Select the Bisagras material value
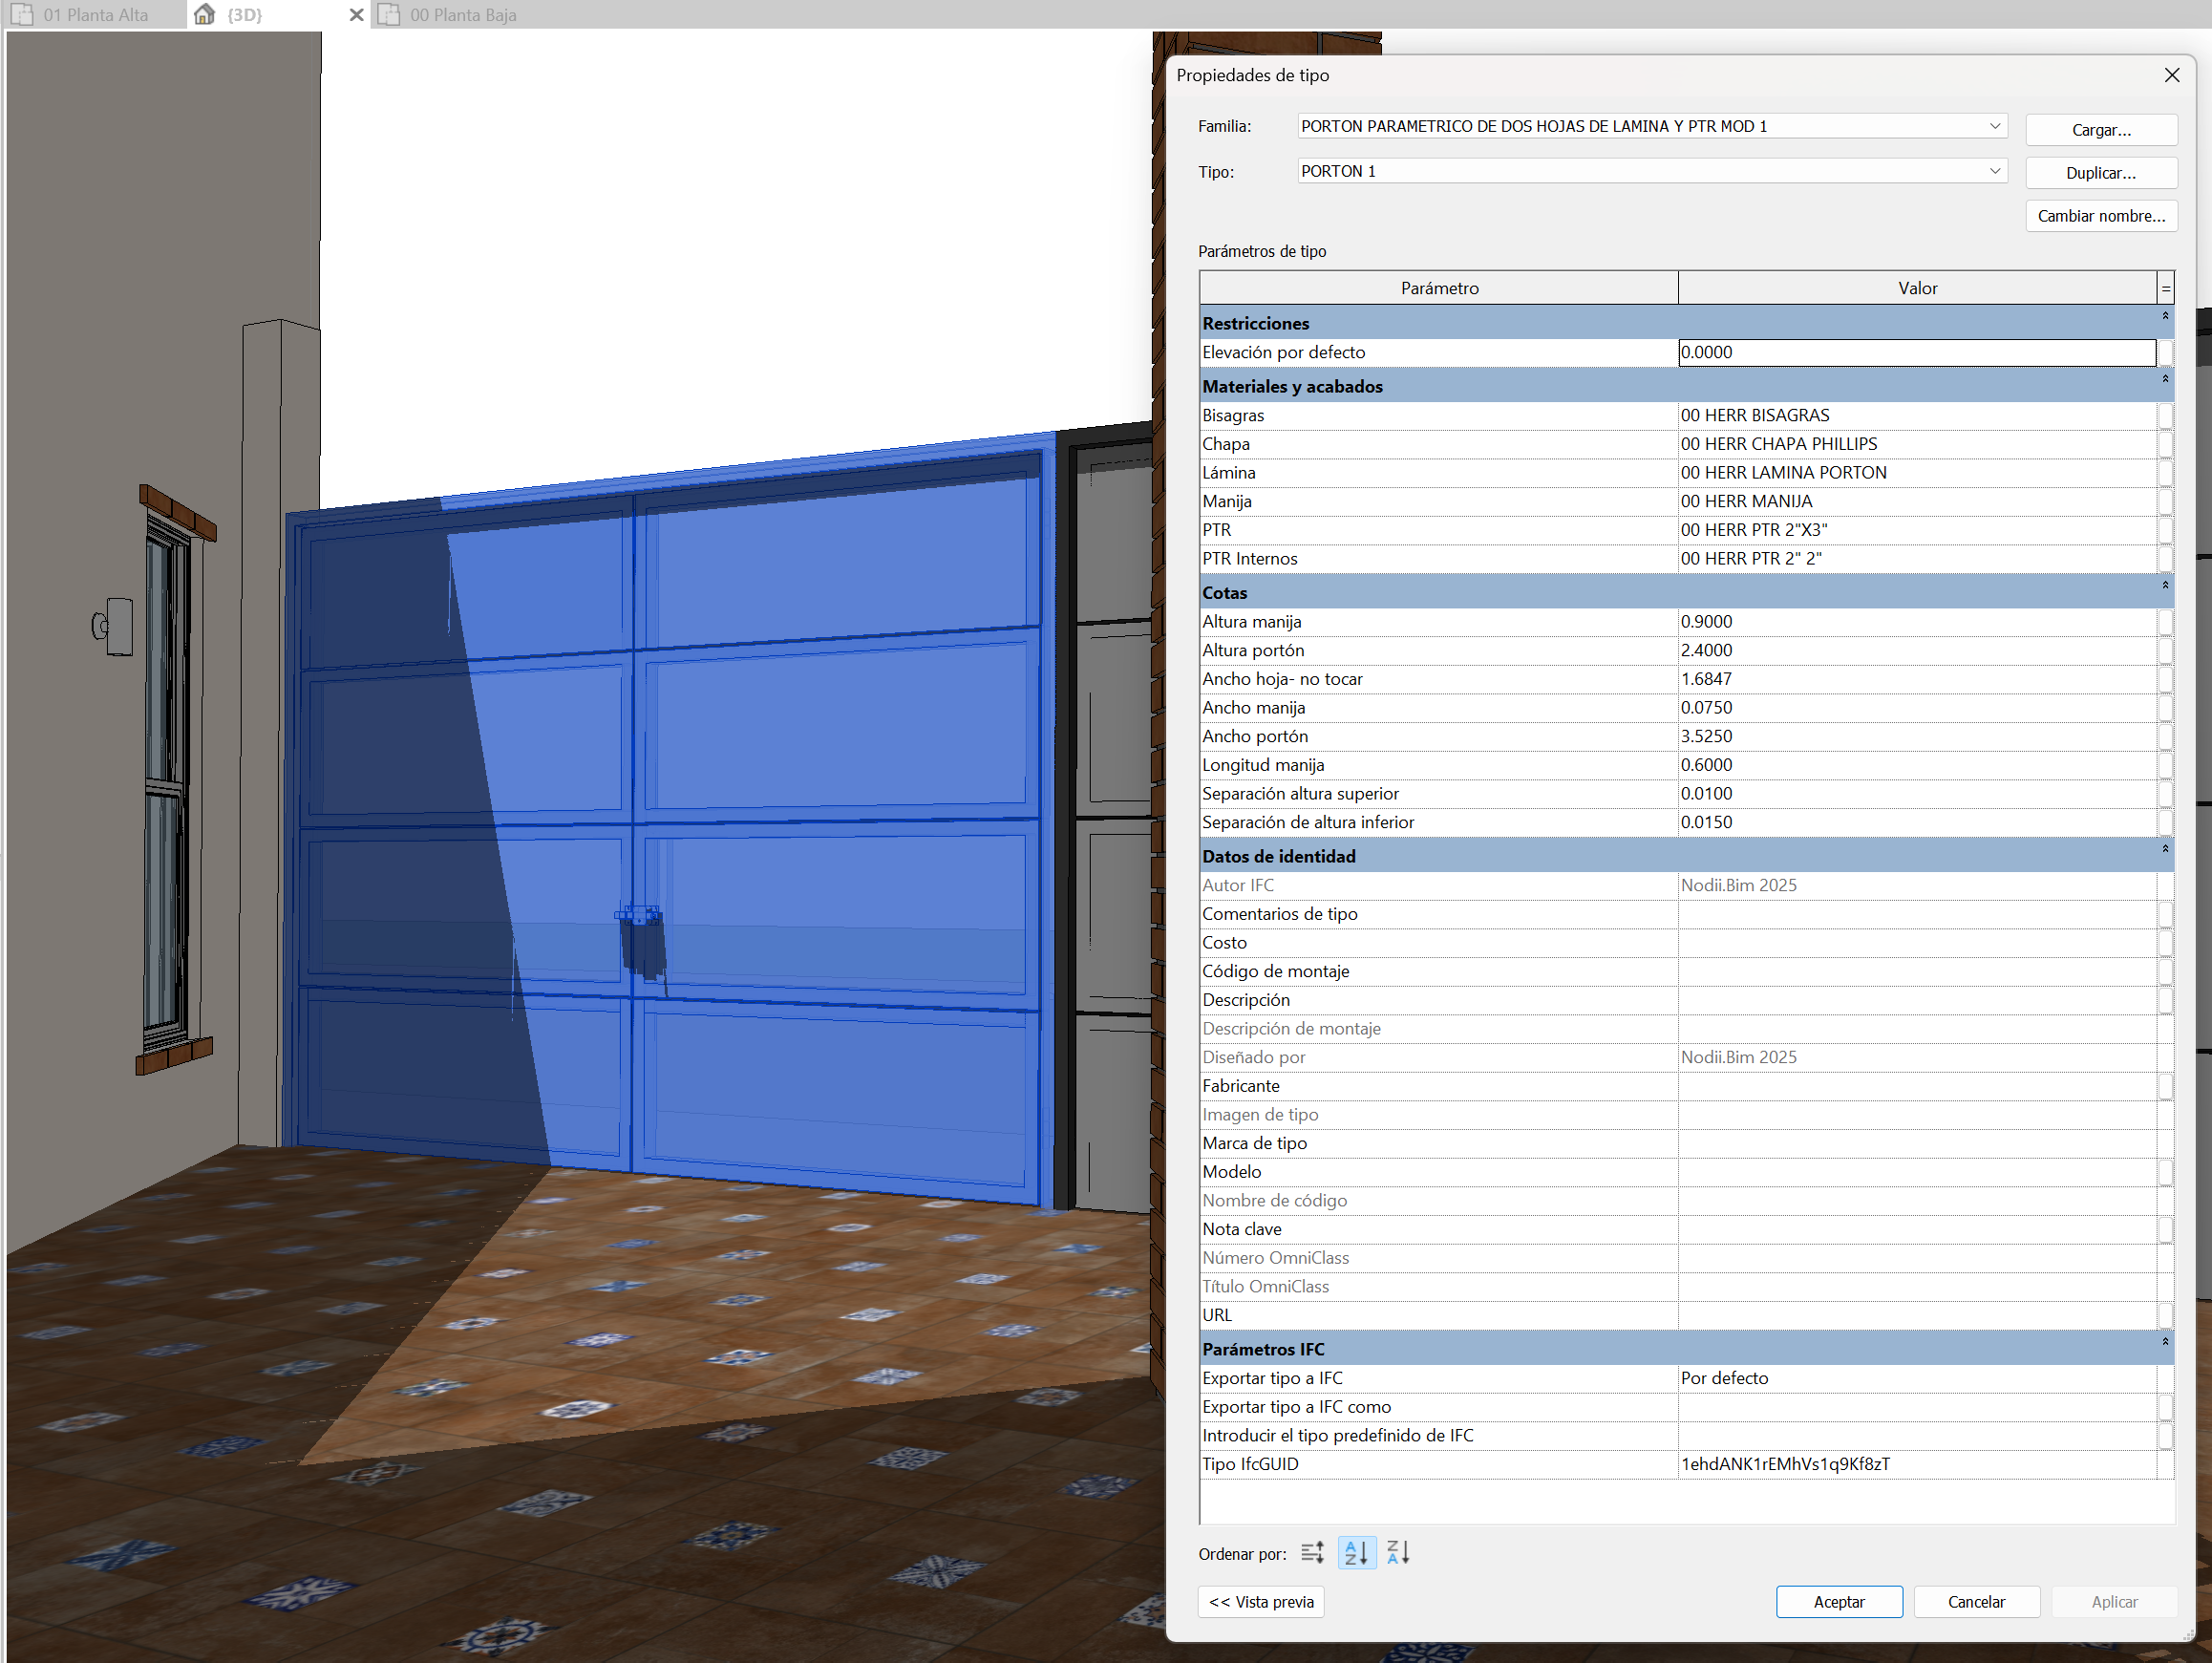Screen dimensions: 2212x1663 pos(1917,415)
